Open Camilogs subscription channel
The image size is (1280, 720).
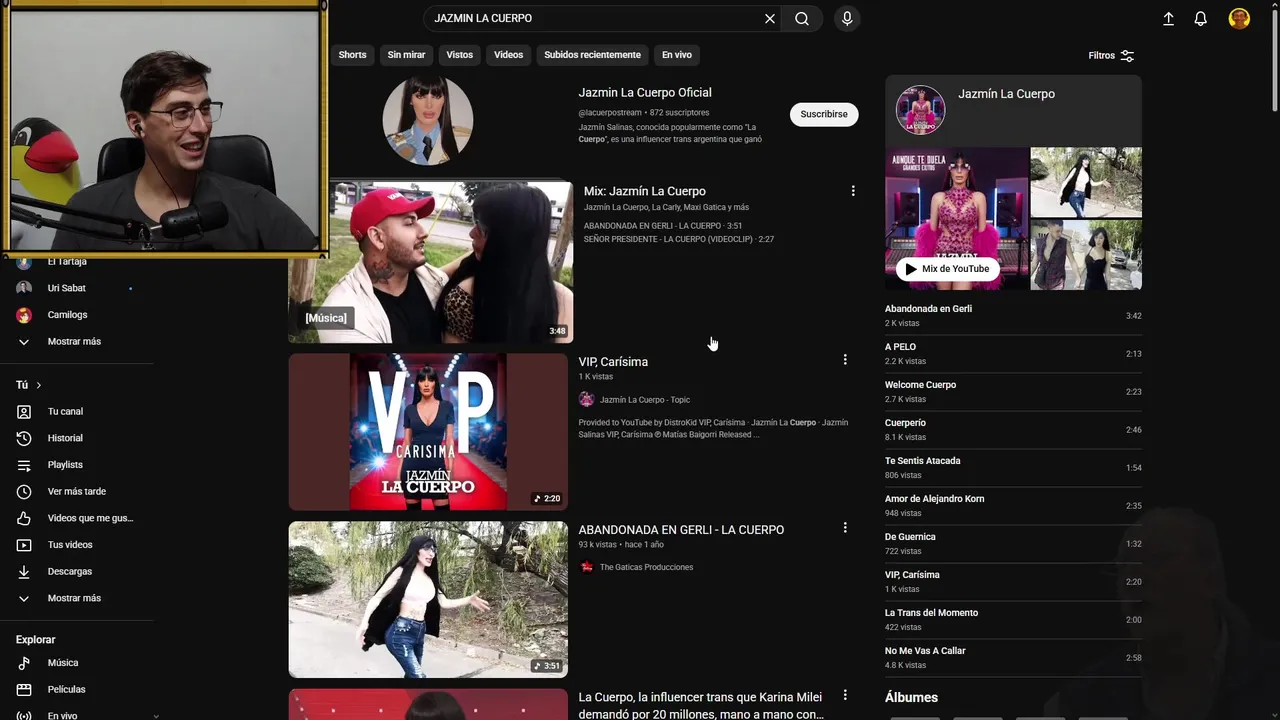77,315
